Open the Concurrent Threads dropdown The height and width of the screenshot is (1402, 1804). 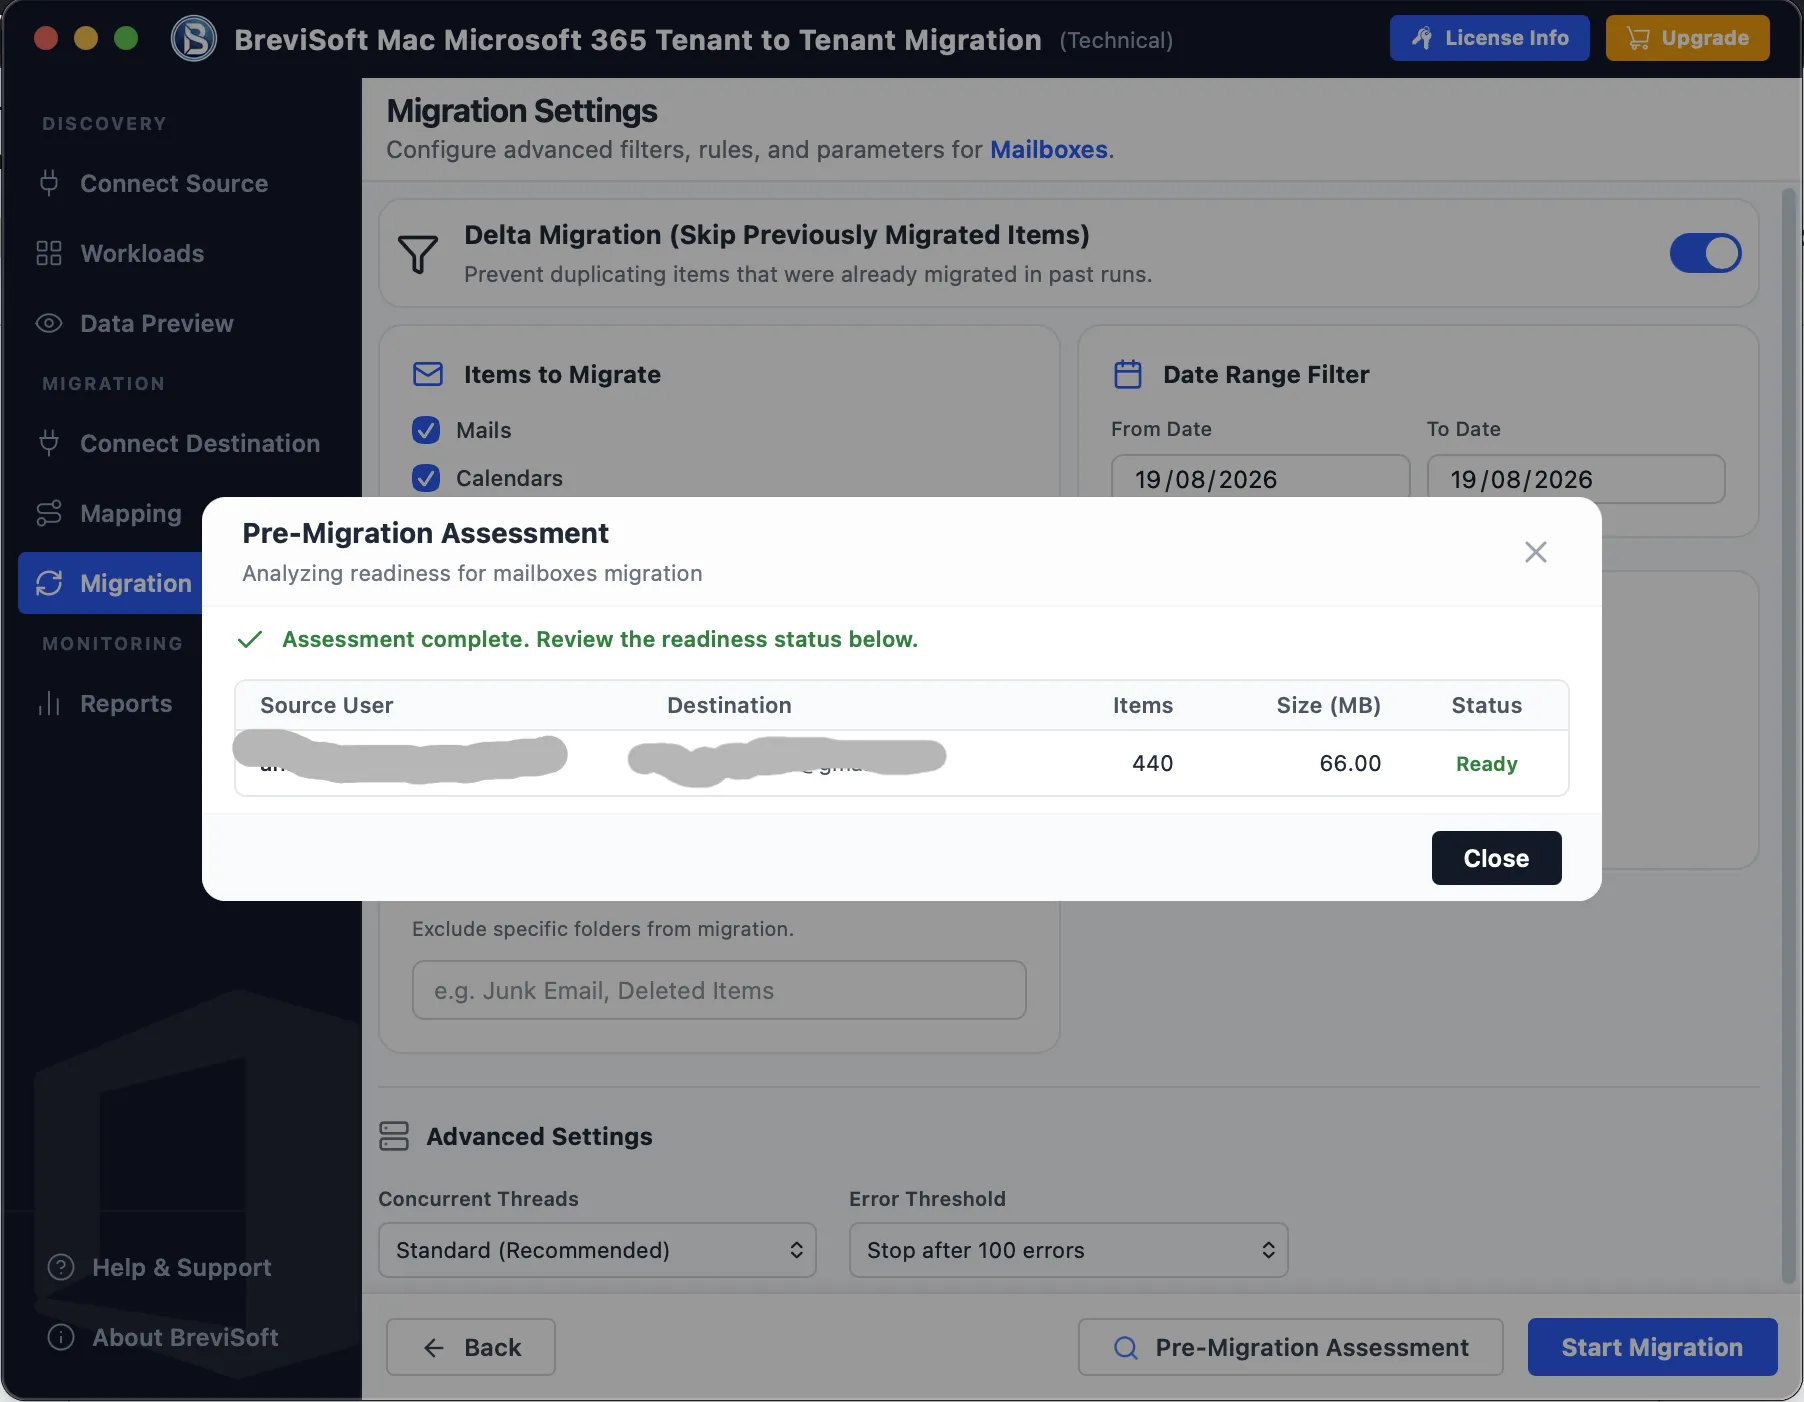[x=597, y=1250]
